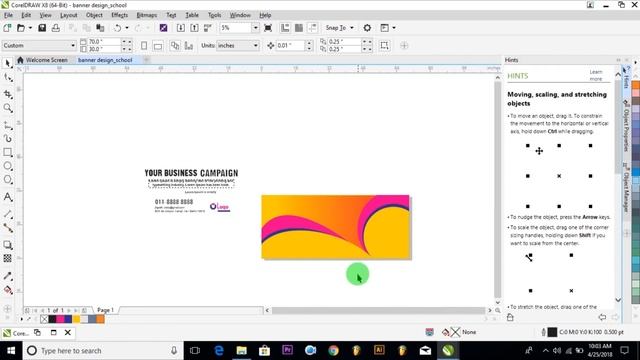640x360 pixels.
Task: Select the Connector tool
Action: click(7, 228)
